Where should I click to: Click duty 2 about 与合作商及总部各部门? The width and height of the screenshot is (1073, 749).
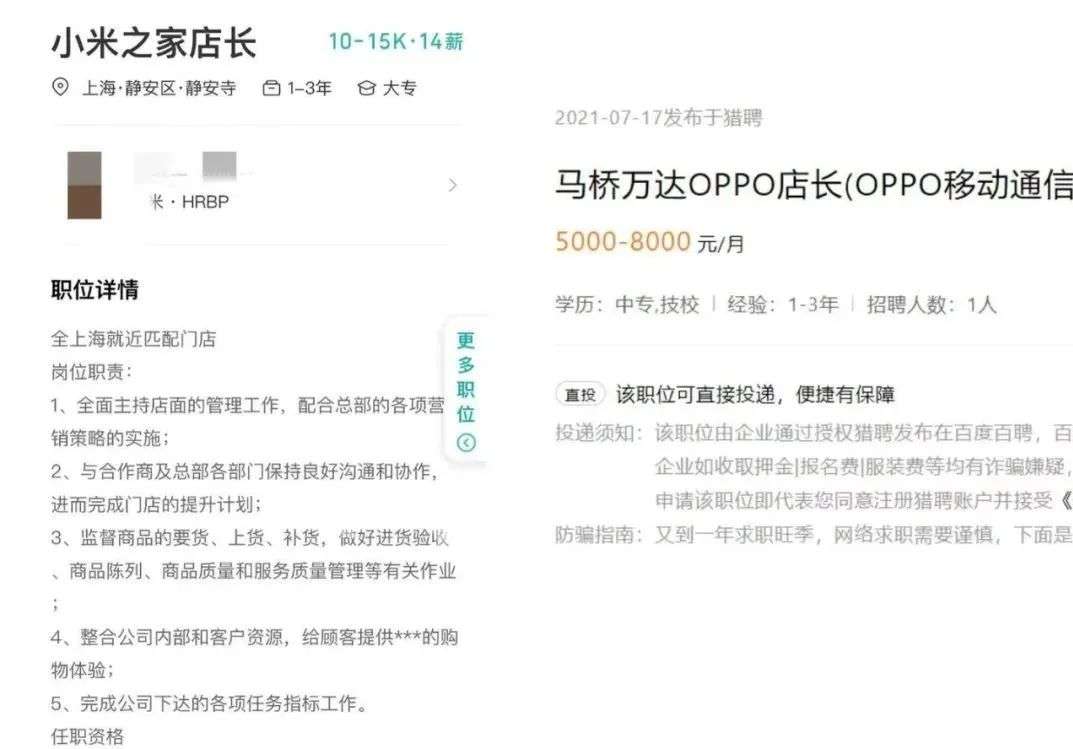point(244,488)
